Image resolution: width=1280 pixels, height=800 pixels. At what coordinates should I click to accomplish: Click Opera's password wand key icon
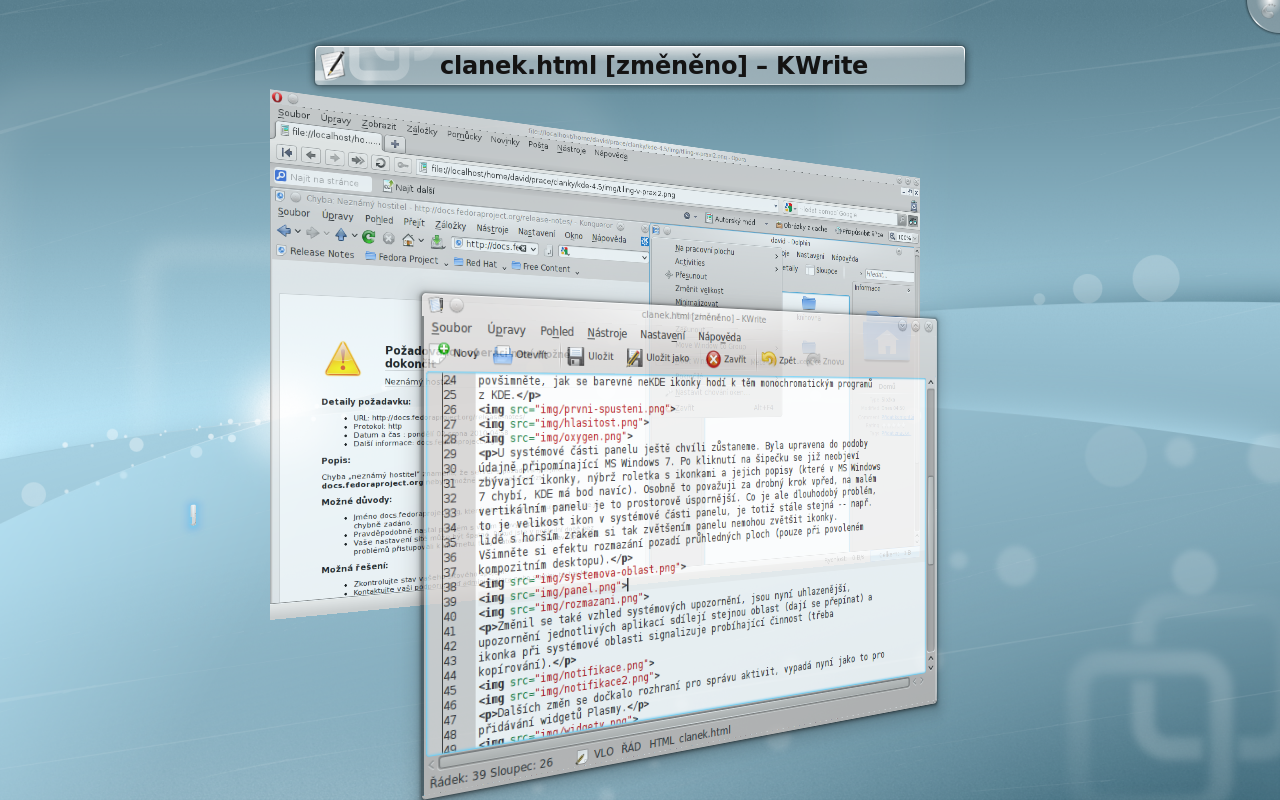(x=402, y=164)
